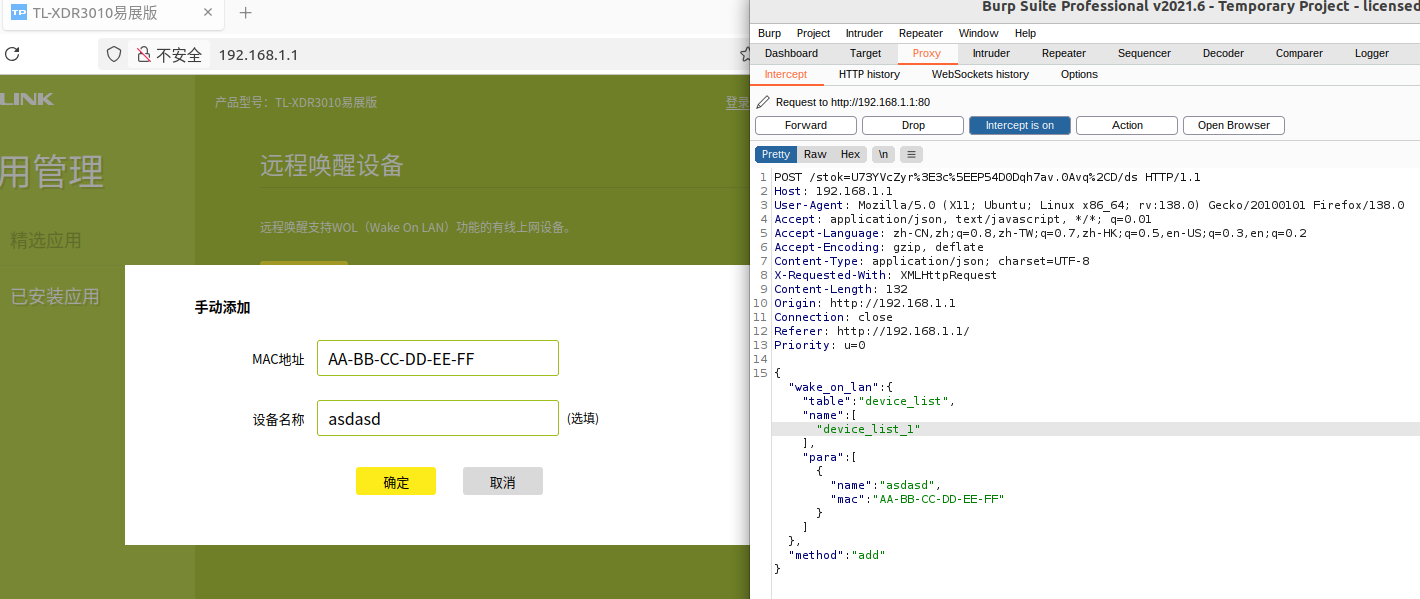Switch to the Raw view tab
The image size is (1420, 599).
(815, 154)
